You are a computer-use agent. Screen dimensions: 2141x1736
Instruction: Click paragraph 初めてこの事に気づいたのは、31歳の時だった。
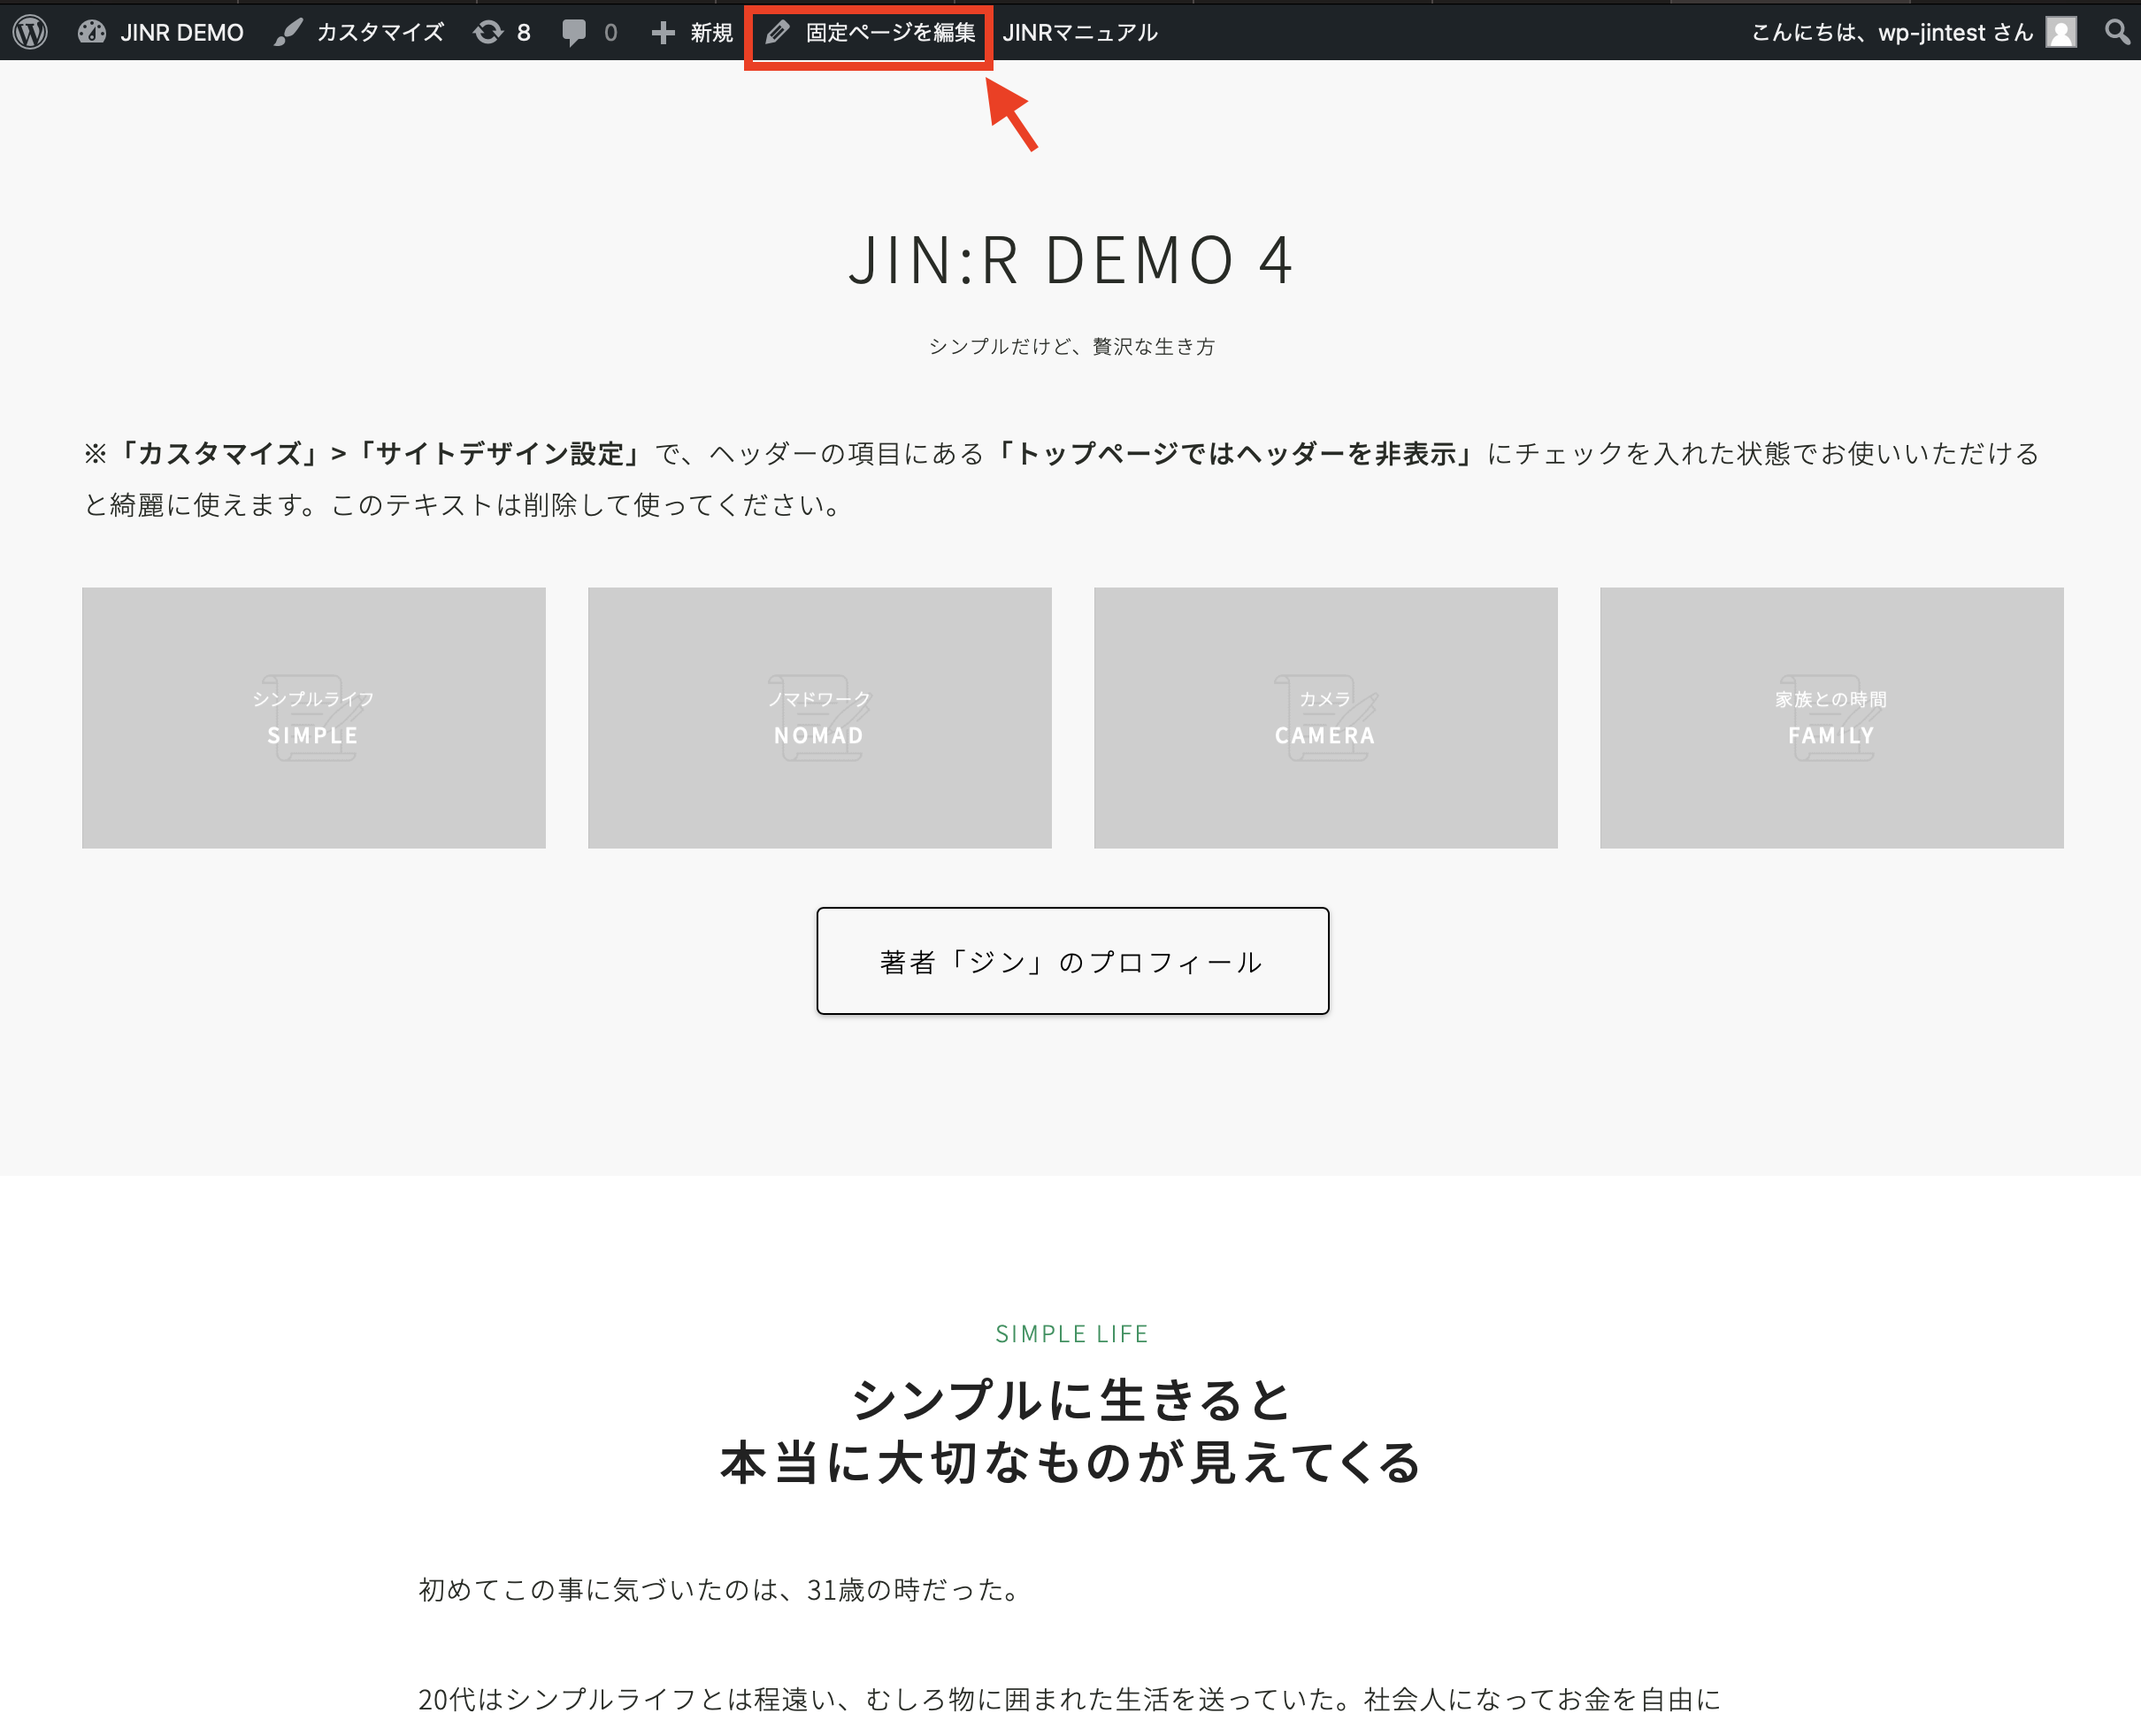tap(722, 1589)
